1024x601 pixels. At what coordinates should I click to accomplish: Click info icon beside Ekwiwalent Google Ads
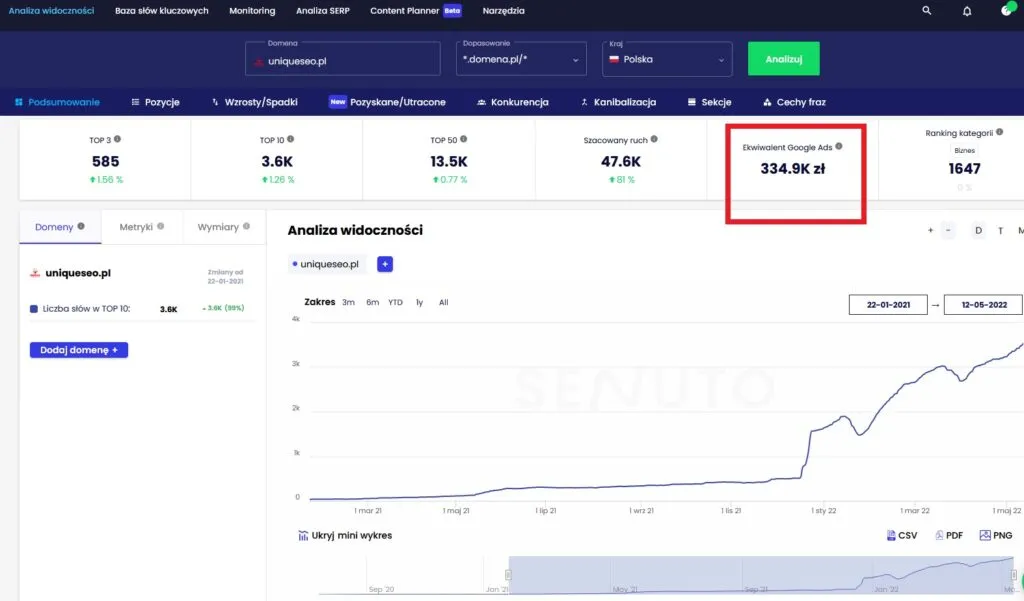click(839, 146)
